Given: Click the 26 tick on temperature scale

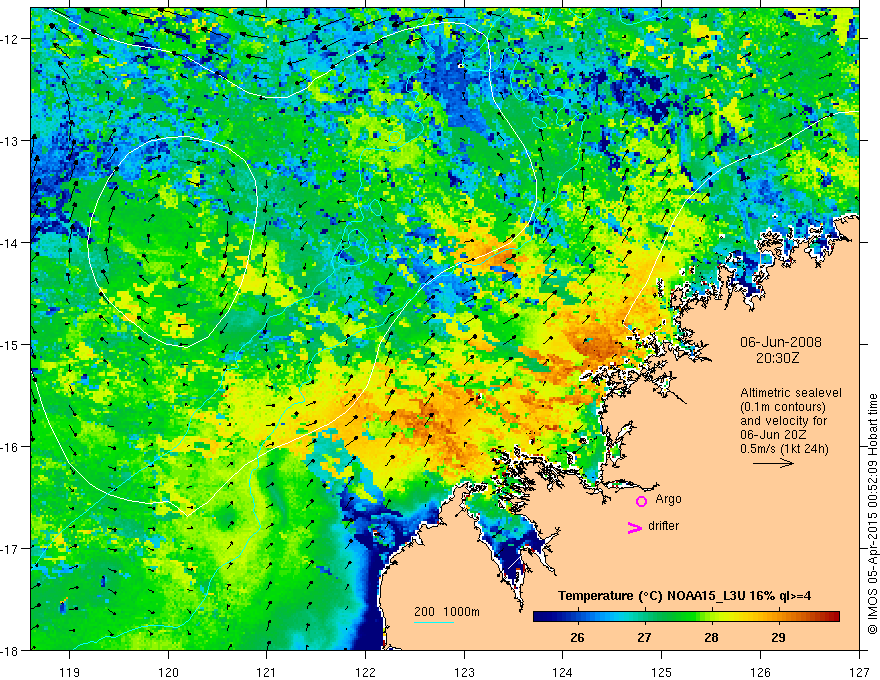Looking at the screenshot, I should pos(577,637).
